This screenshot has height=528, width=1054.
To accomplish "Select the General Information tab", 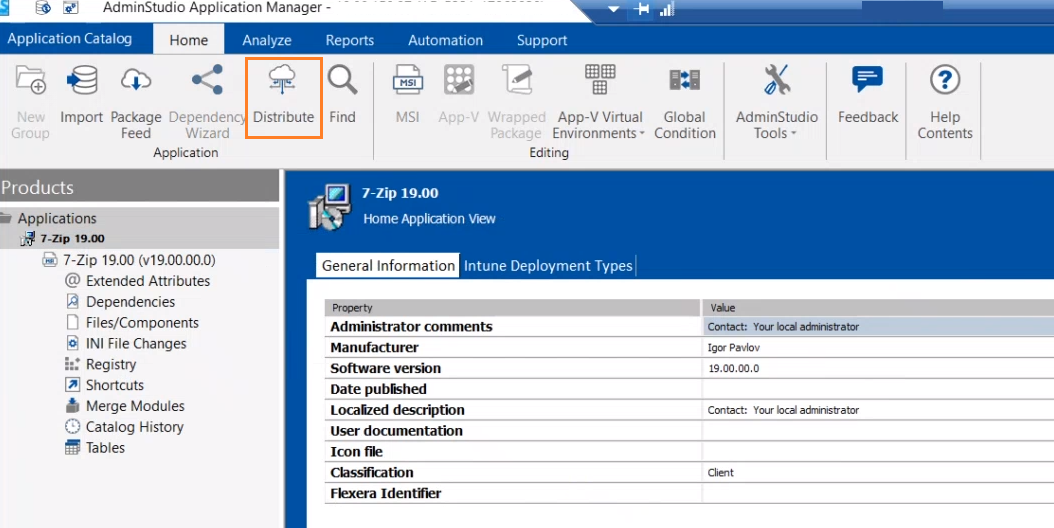I will [388, 266].
